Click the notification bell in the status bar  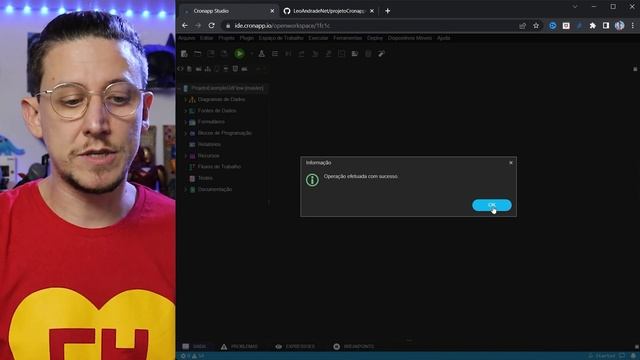(633, 356)
